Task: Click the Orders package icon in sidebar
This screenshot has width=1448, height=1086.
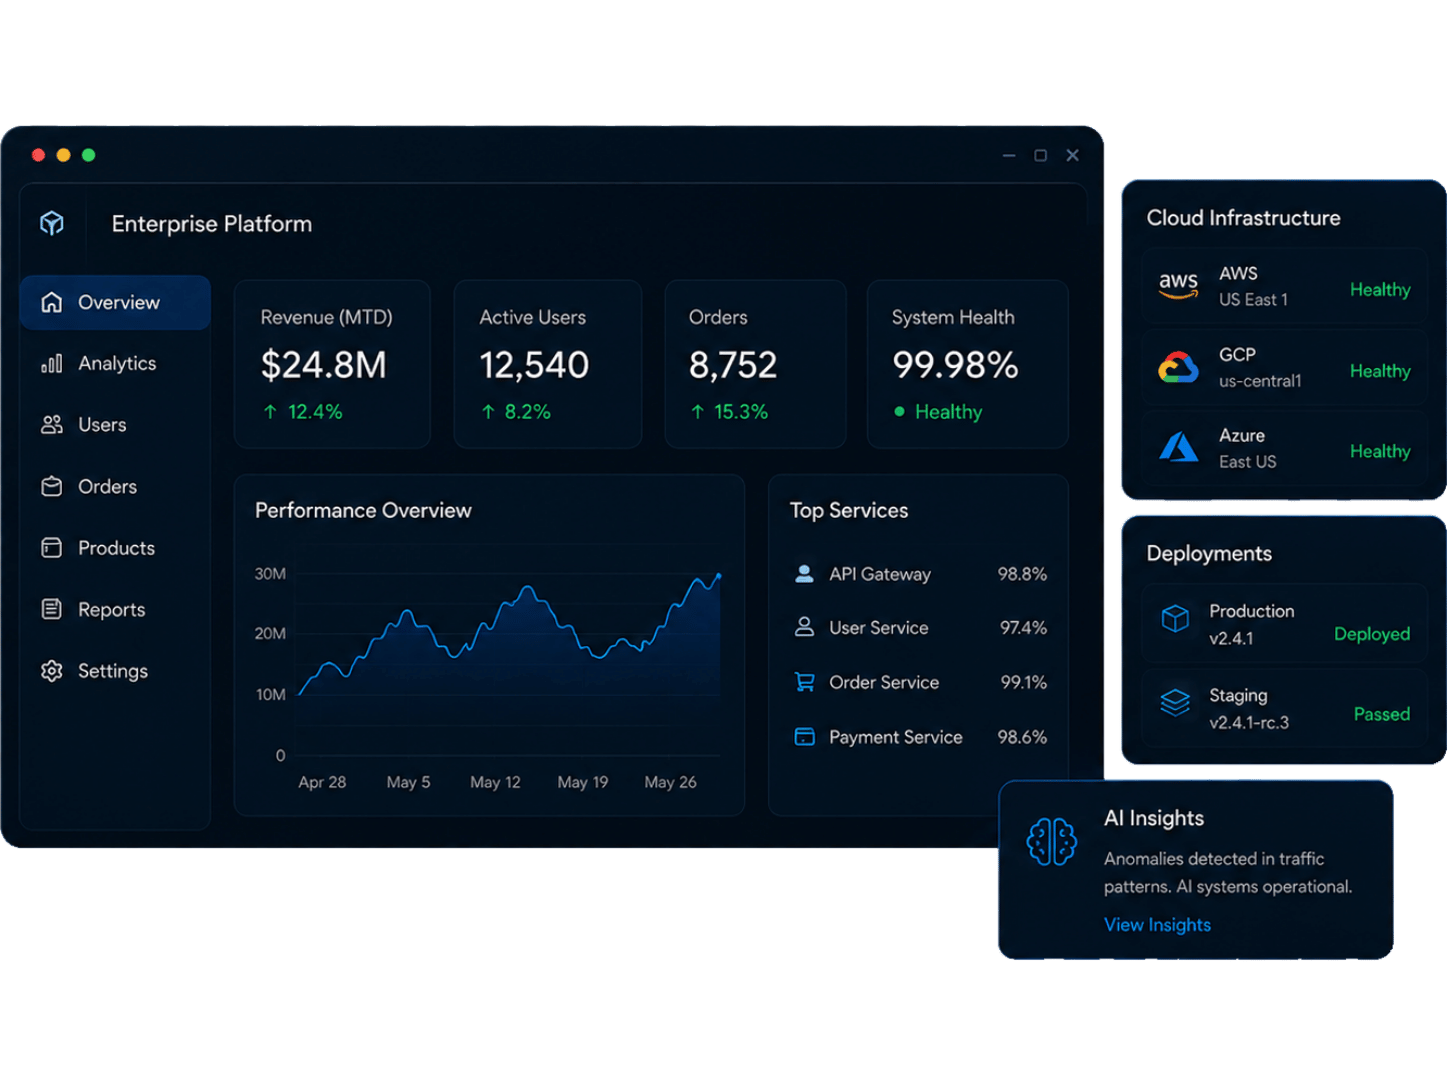Action: 52,486
